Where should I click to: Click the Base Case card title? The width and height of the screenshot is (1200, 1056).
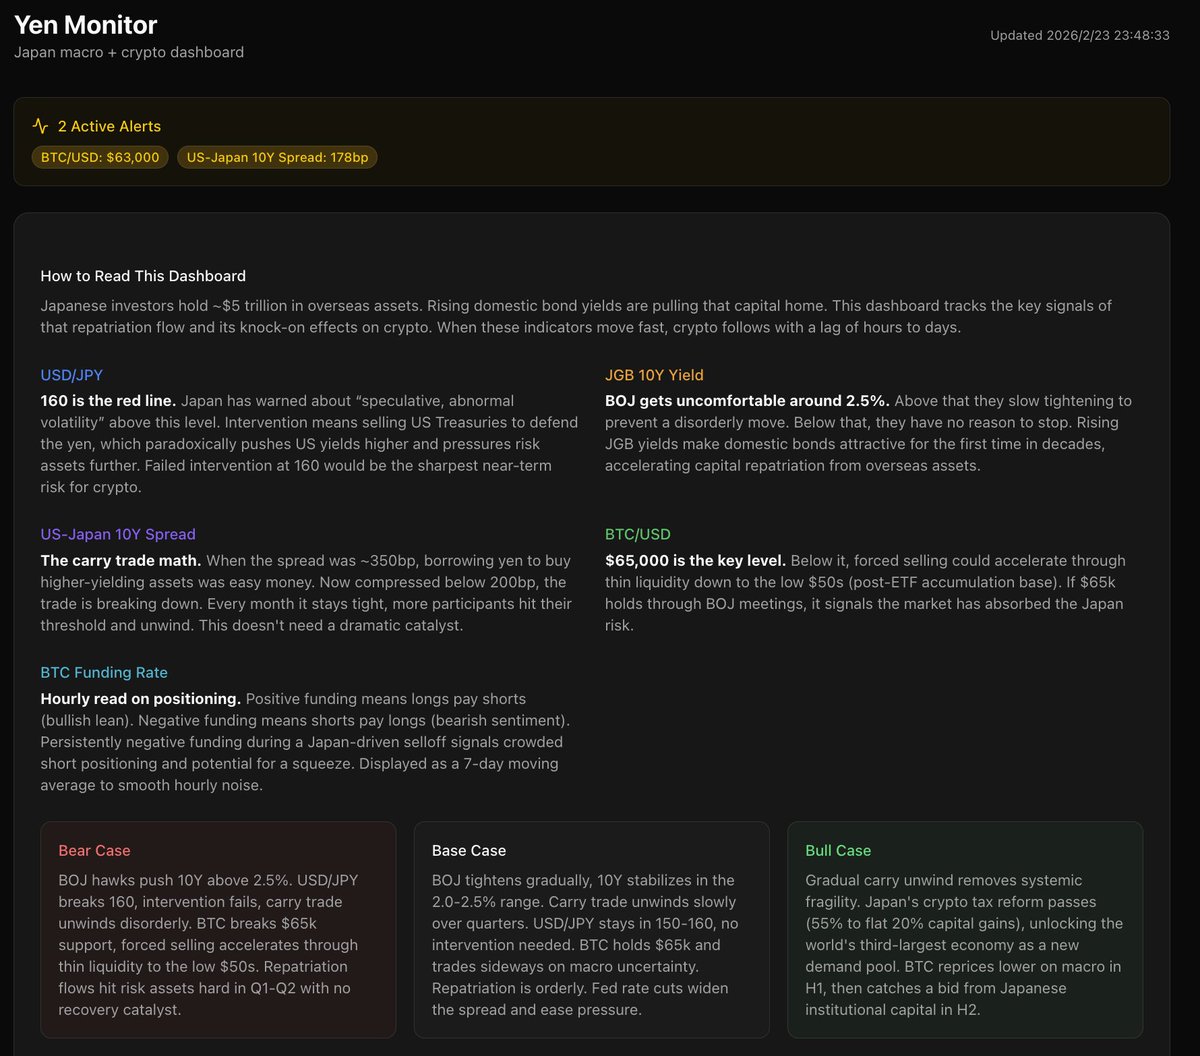pyautogui.click(x=469, y=851)
